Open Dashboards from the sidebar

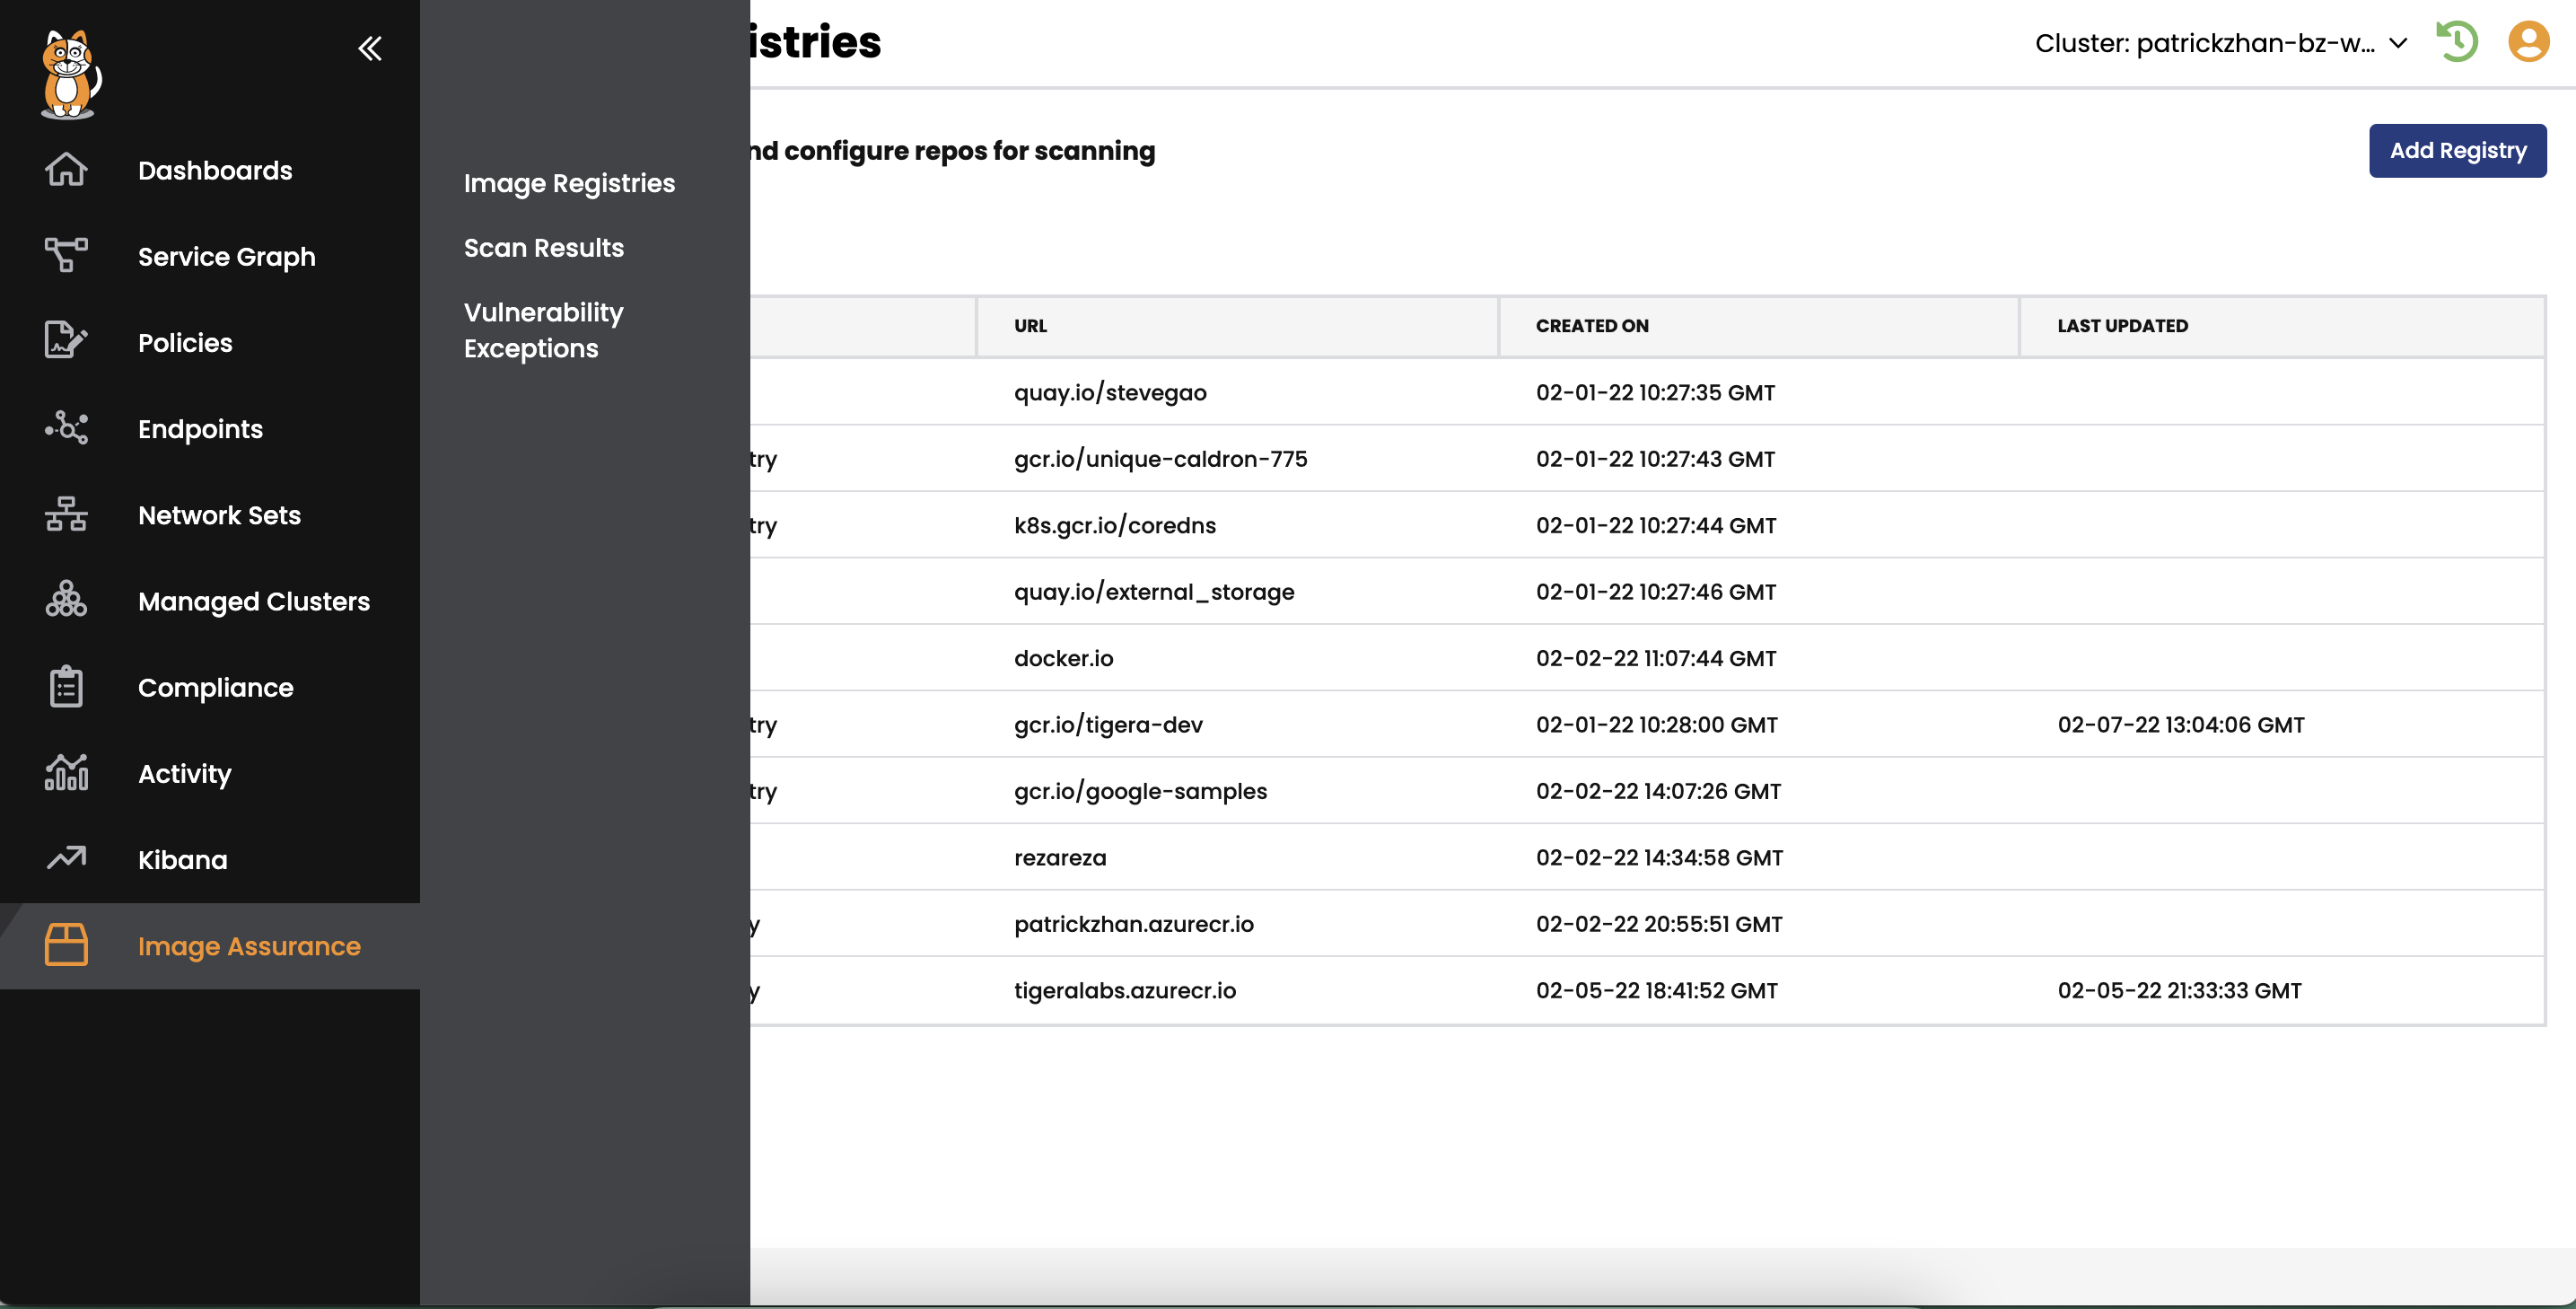point(215,170)
